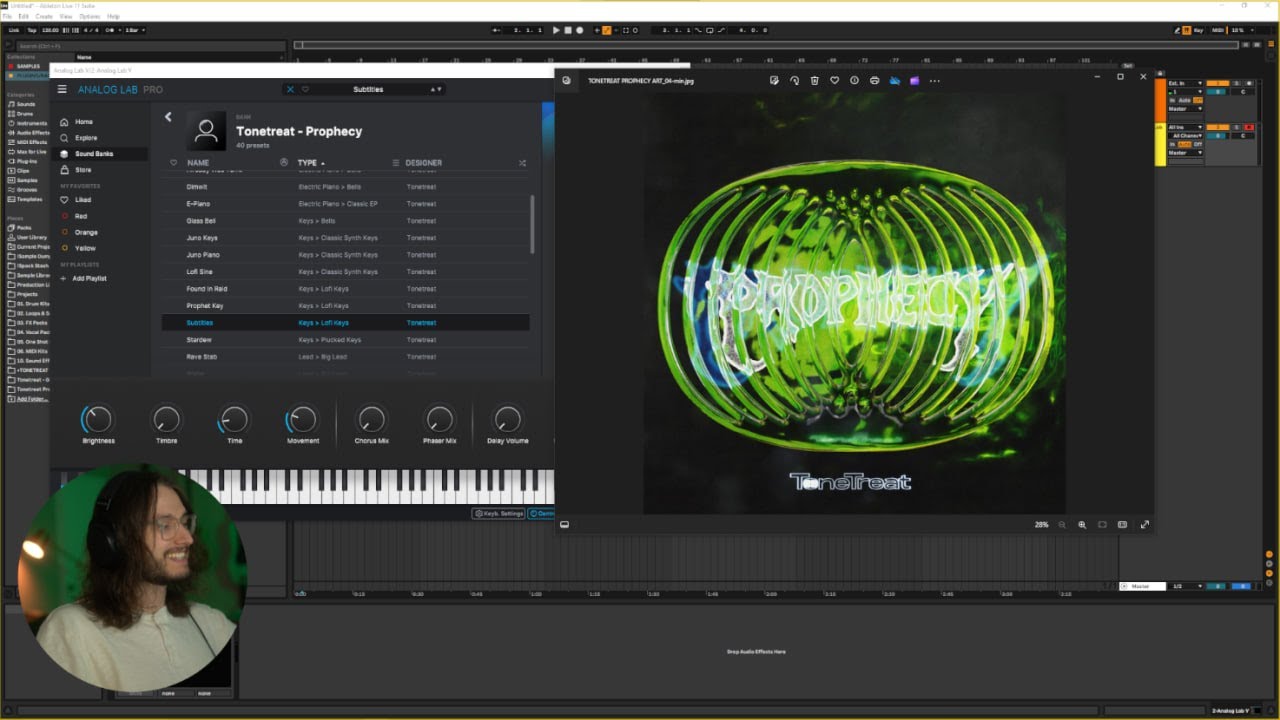The width and height of the screenshot is (1280, 720).
Task: Zoom out the image in the photo viewer
Action: pos(1062,524)
